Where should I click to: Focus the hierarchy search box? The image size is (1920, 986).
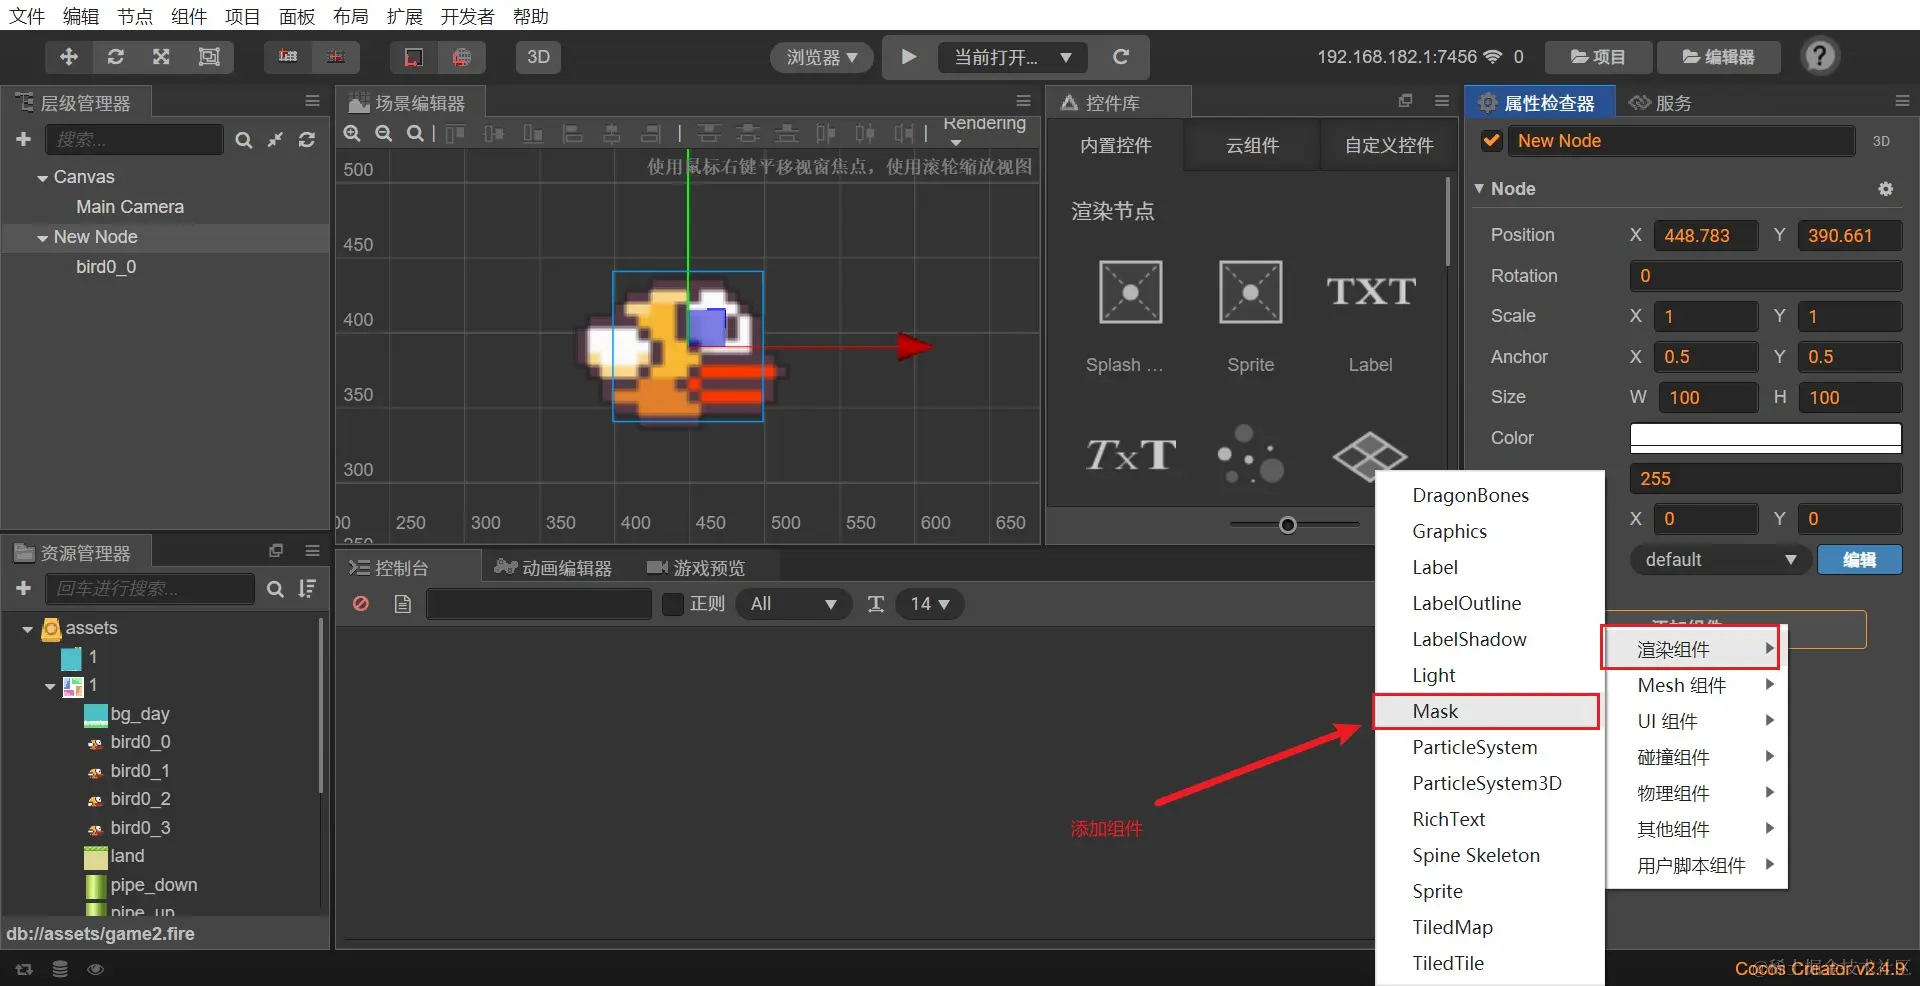(135, 140)
